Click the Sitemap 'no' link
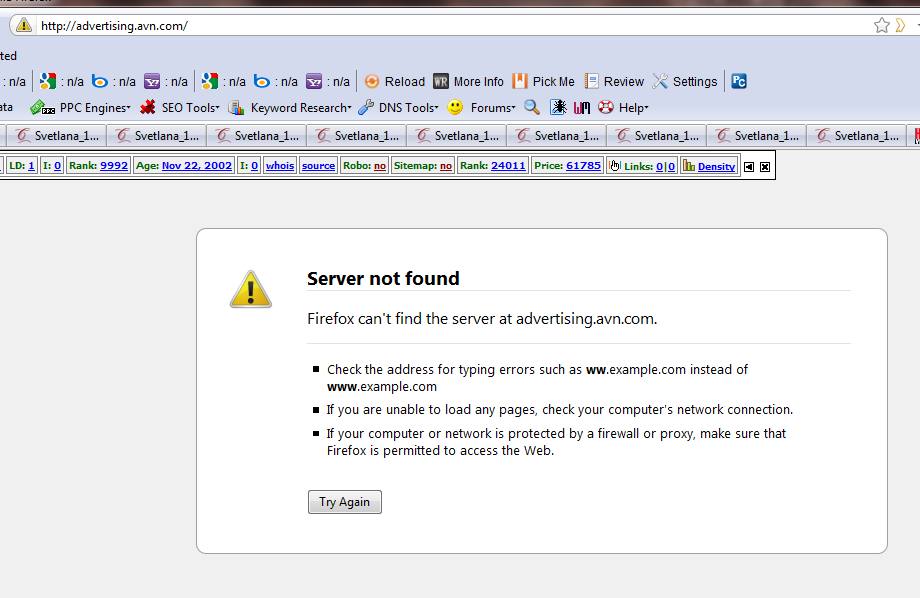 tap(446, 165)
